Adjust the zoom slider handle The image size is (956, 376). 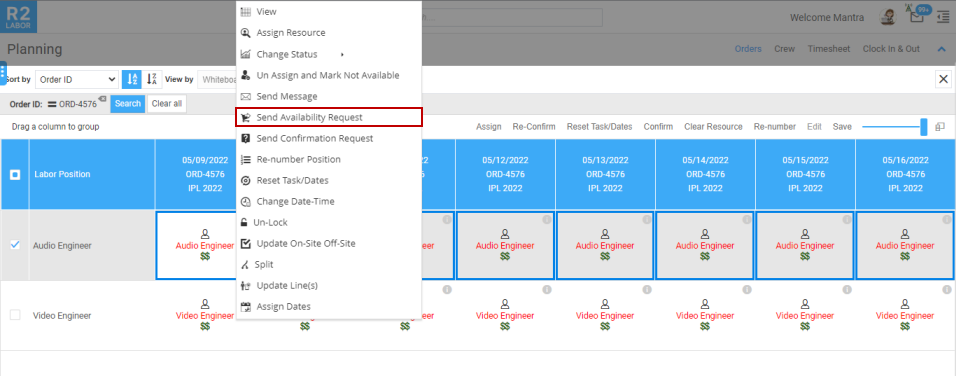[x=924, y=127]
